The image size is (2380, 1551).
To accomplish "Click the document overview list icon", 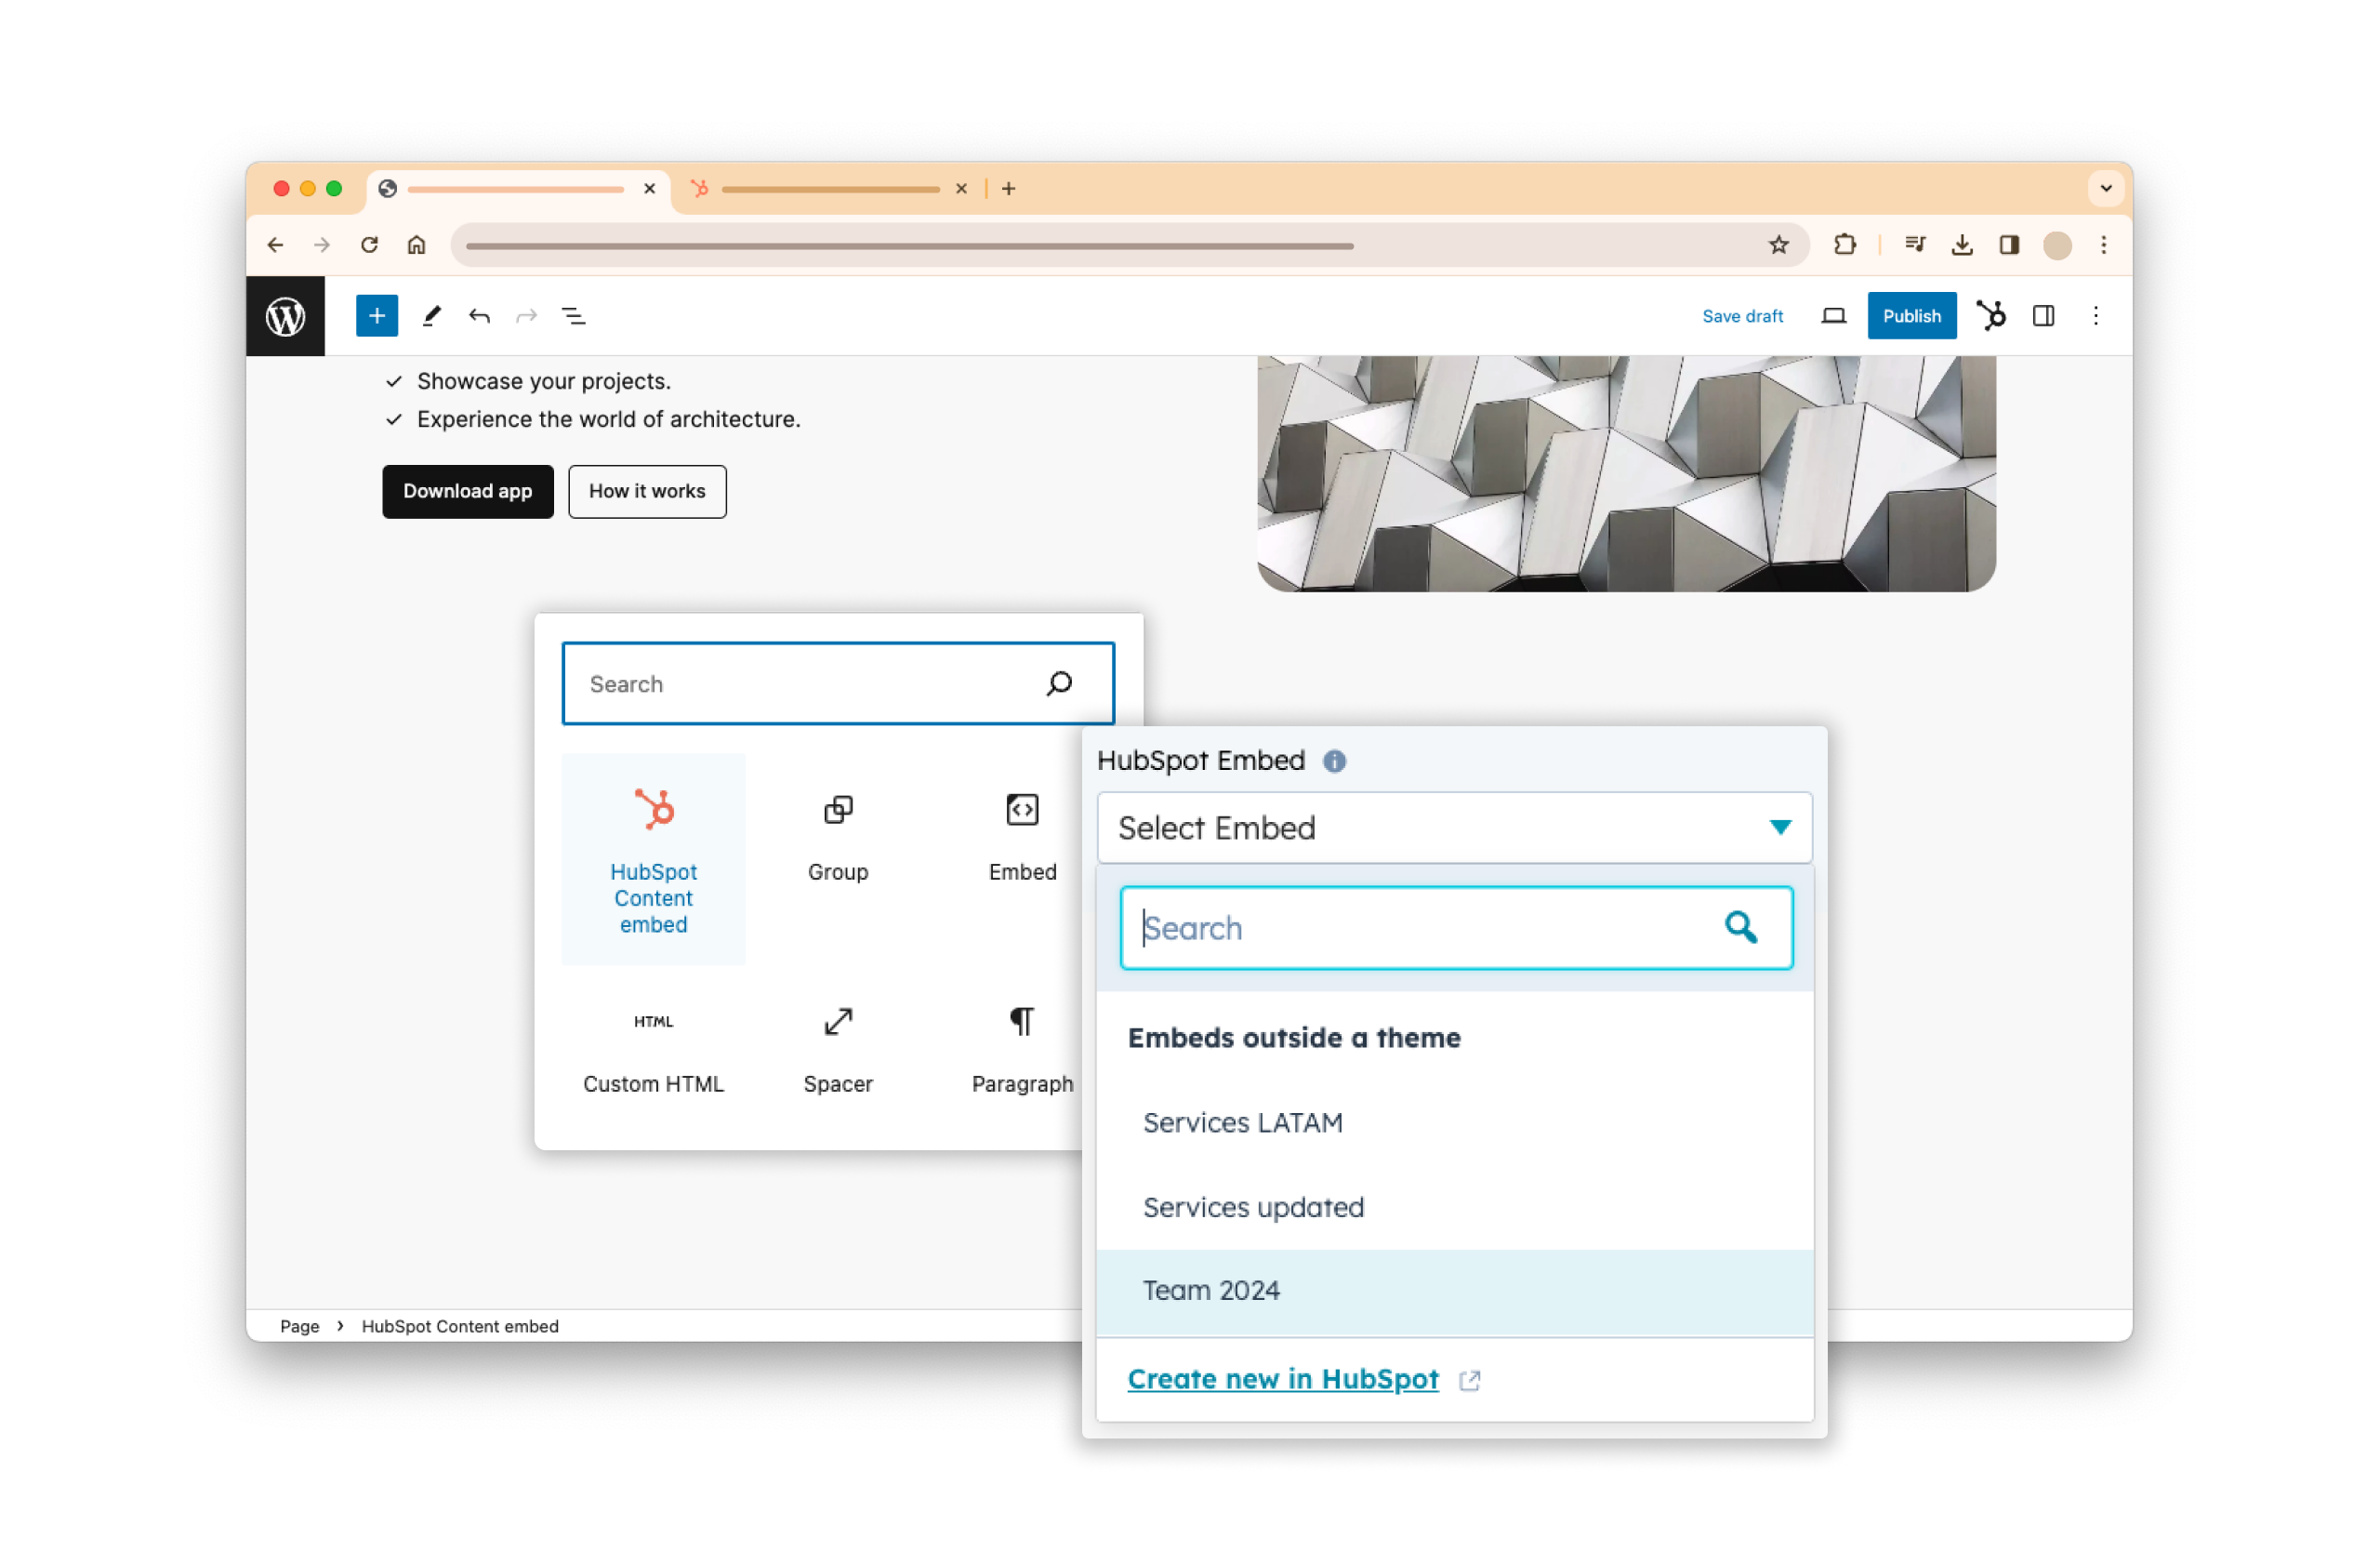I will (575, 316).
